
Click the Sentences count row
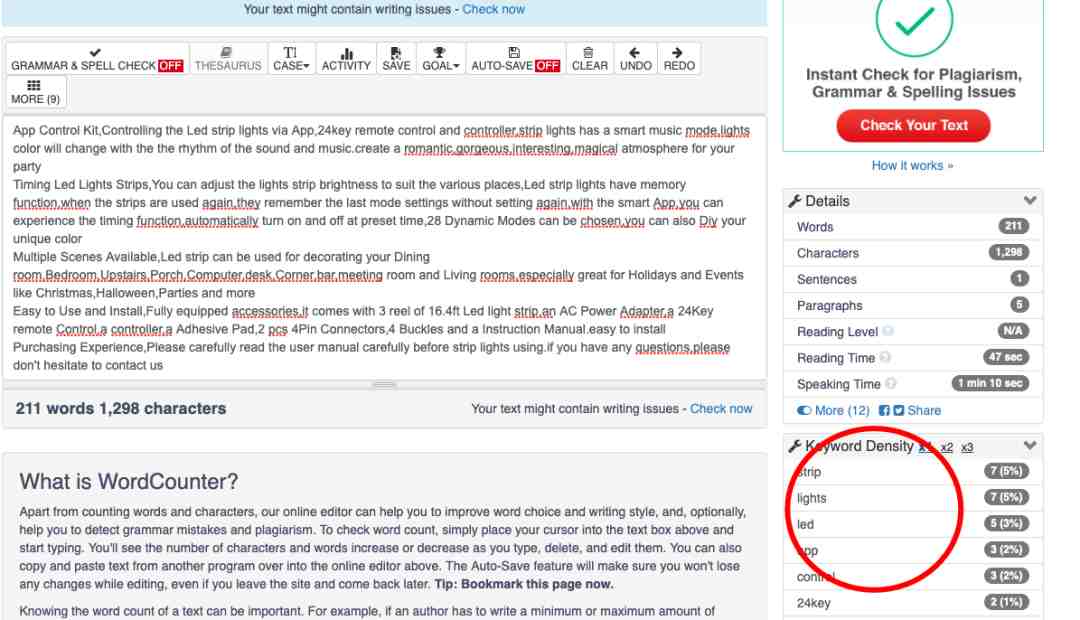pyautogui.click(x=913, y=279)
